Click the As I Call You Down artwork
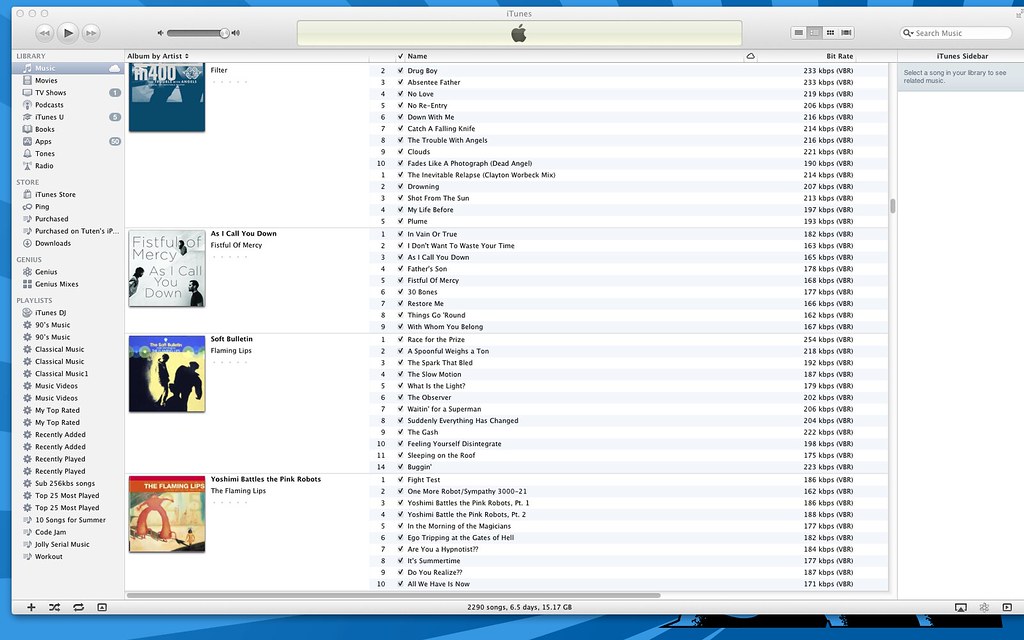Viewport: 1024px width, 640px height. pos(167,268)
